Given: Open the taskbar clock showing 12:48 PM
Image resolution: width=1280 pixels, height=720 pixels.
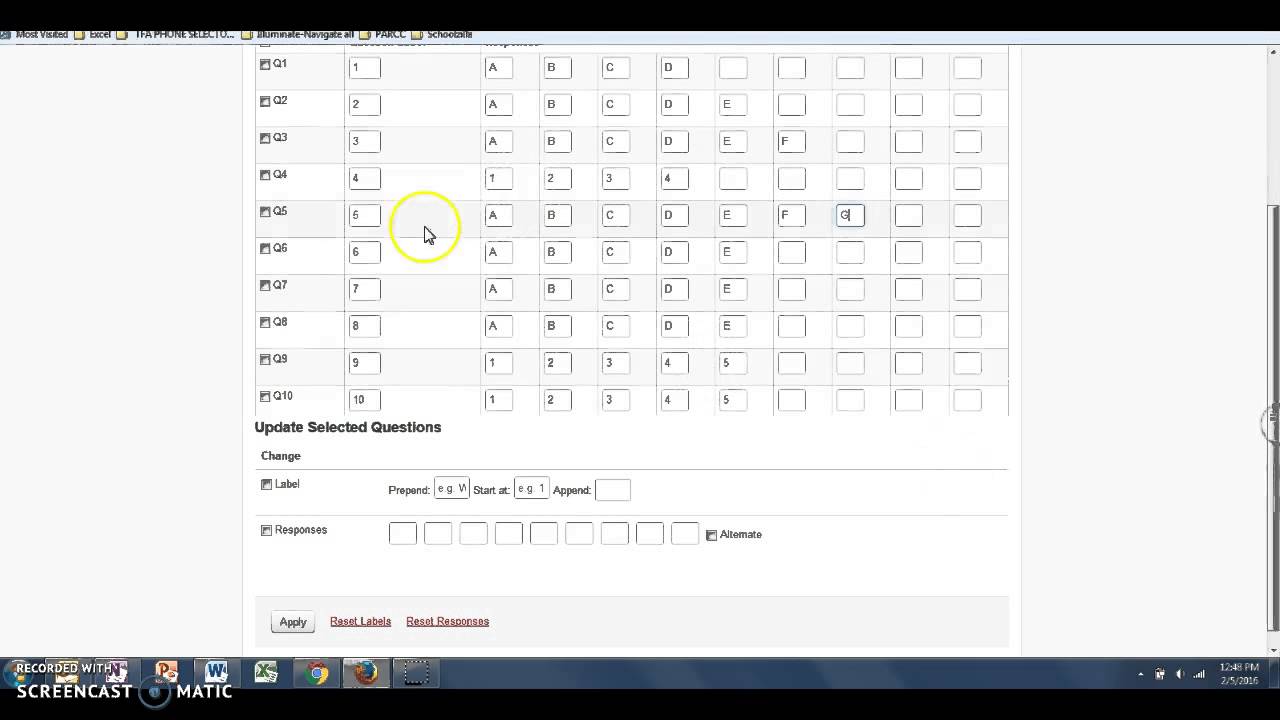Looking at the screenshot, I should tap(1240, 673).
